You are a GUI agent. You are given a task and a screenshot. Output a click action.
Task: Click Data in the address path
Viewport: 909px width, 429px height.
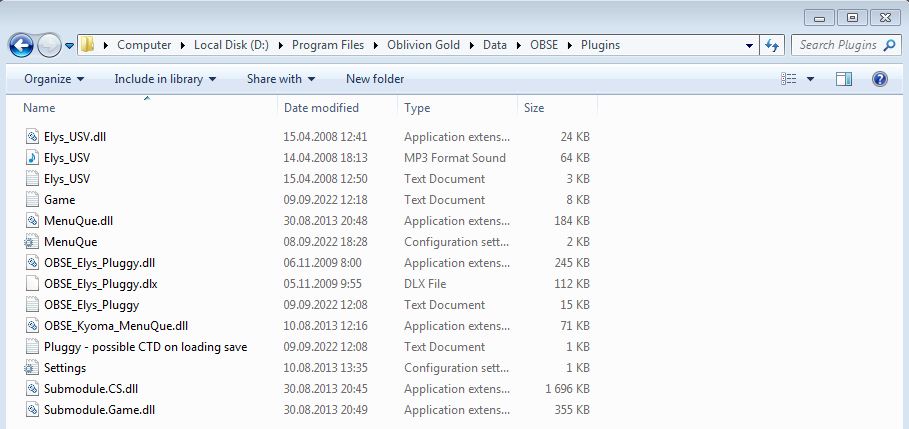(x=495, y=45)
